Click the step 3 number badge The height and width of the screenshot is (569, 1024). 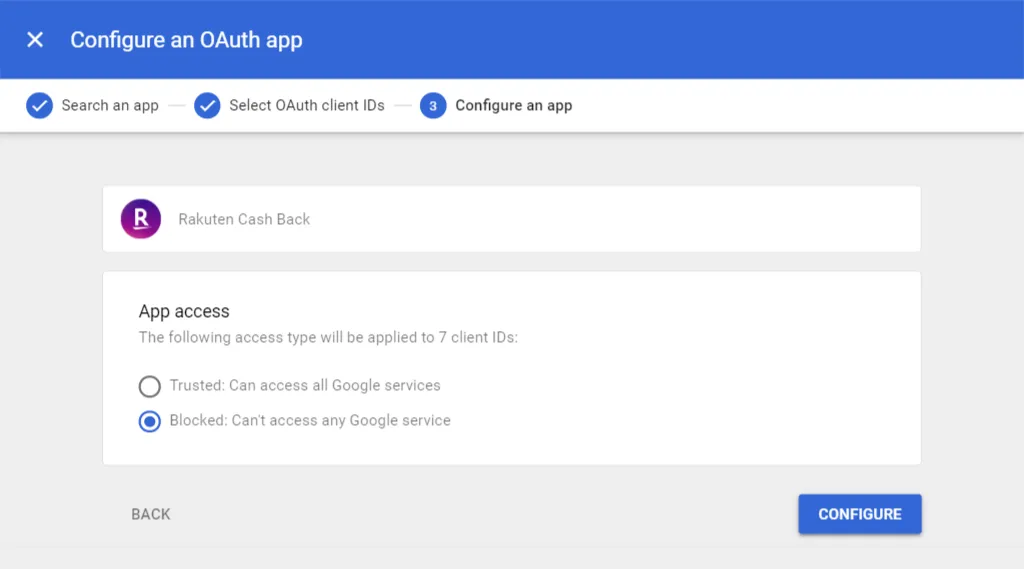tap(433, 105)
